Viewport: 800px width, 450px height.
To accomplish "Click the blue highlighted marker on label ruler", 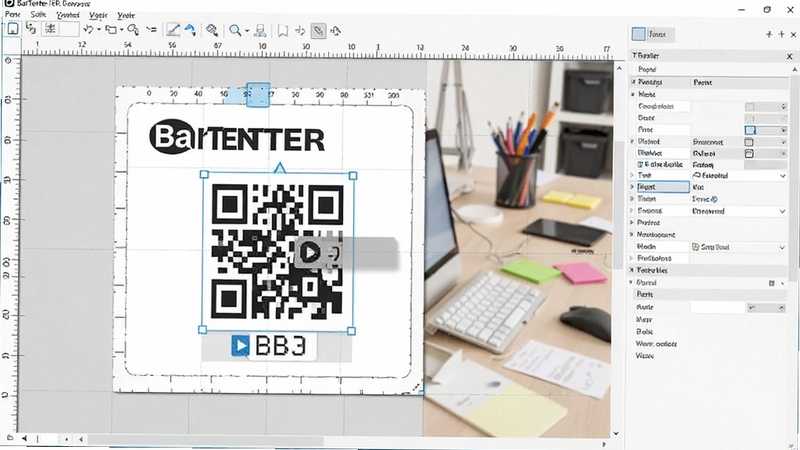I will [258, 95].
